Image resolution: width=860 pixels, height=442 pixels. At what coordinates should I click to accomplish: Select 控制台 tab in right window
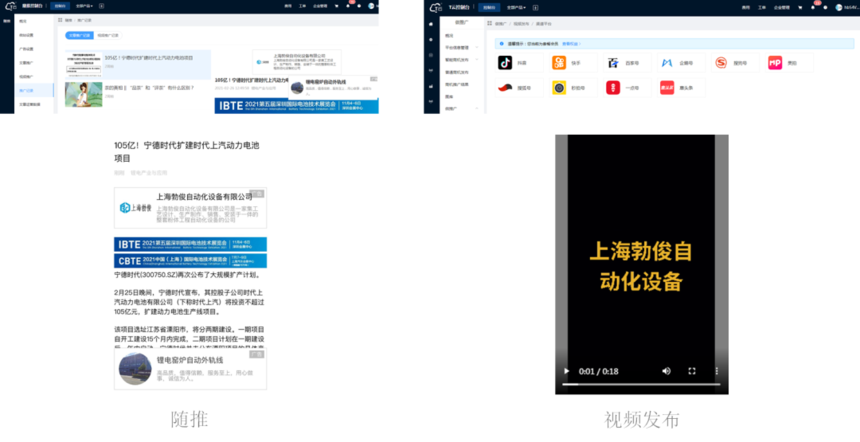point(489,8)
